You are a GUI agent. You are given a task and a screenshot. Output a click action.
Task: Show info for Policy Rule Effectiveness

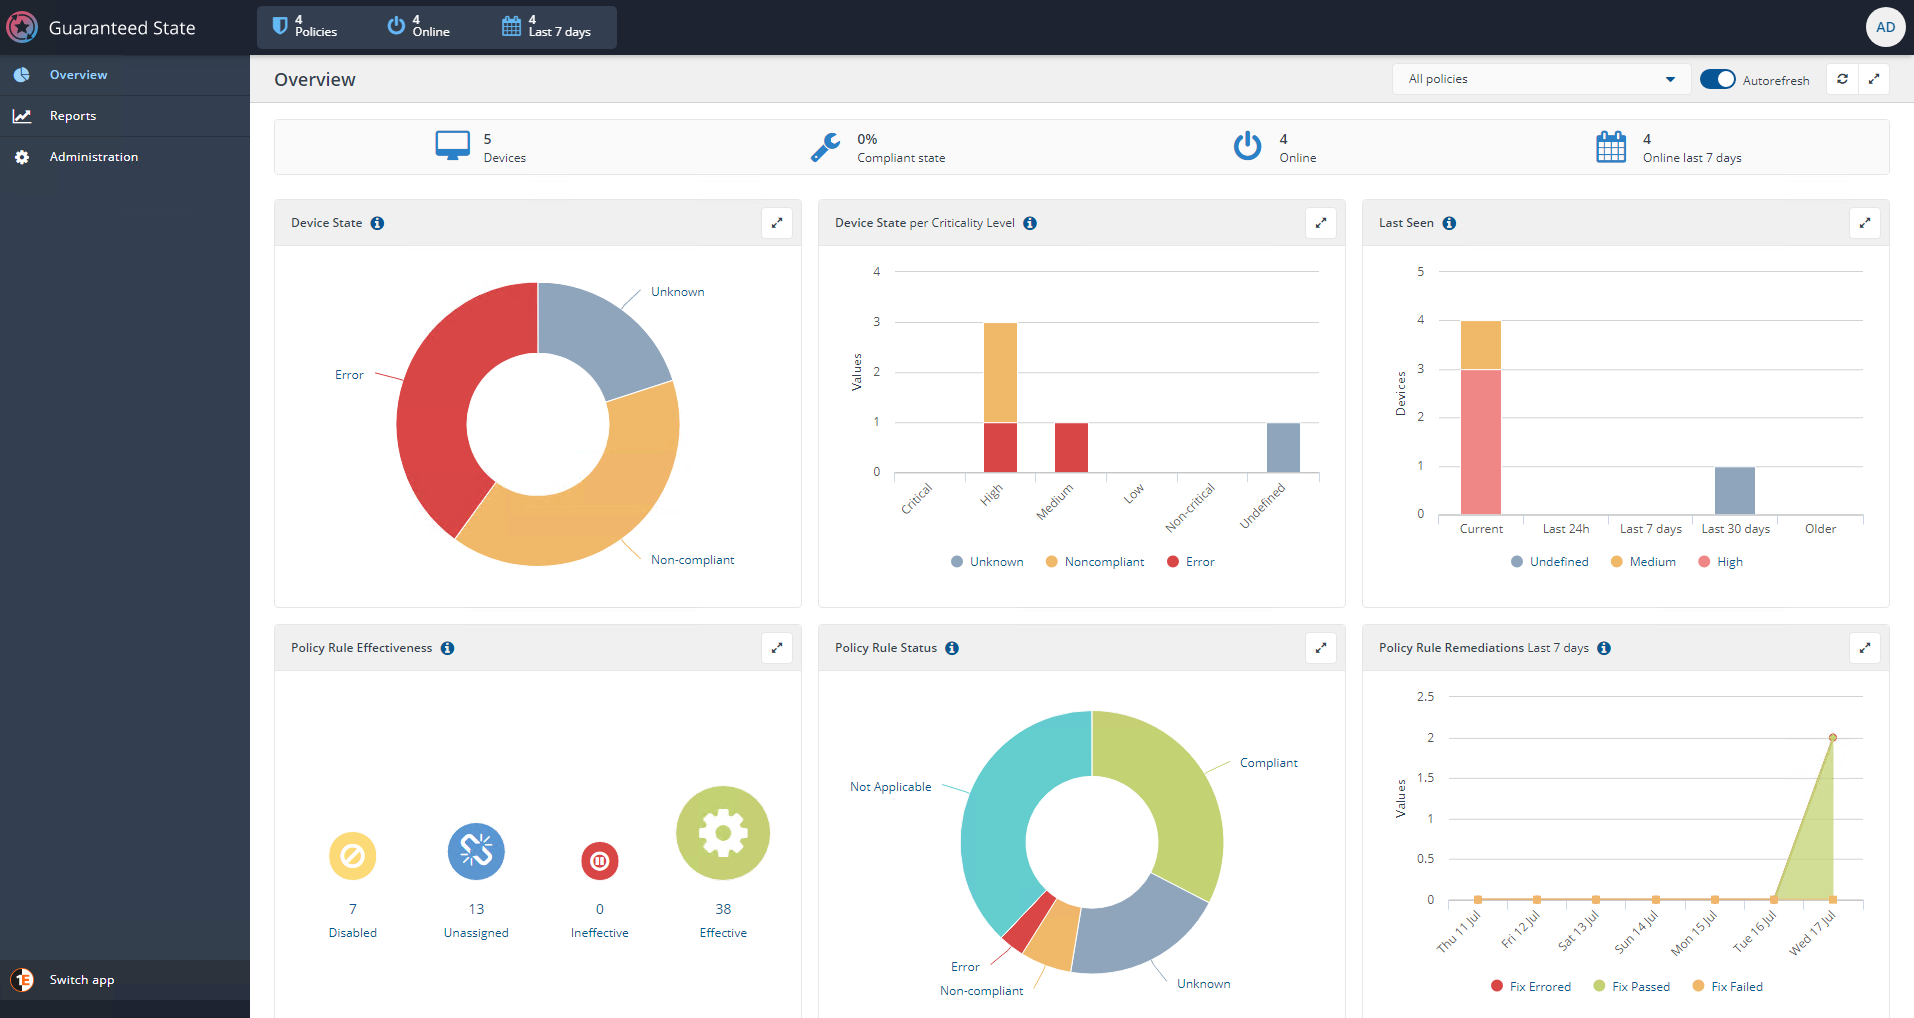(447, 648)
